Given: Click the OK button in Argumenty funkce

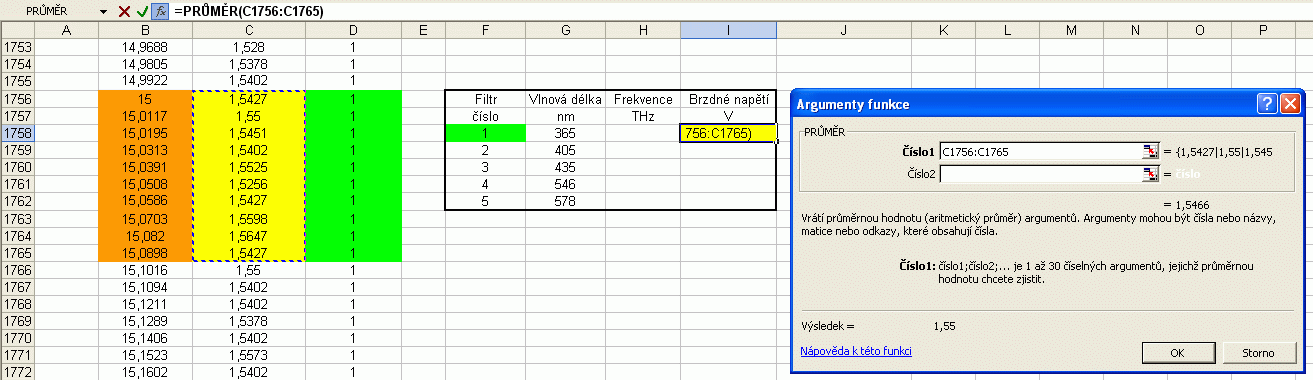Looking at the screenshot, I should pyautogui.click(x=1177, y=352).
